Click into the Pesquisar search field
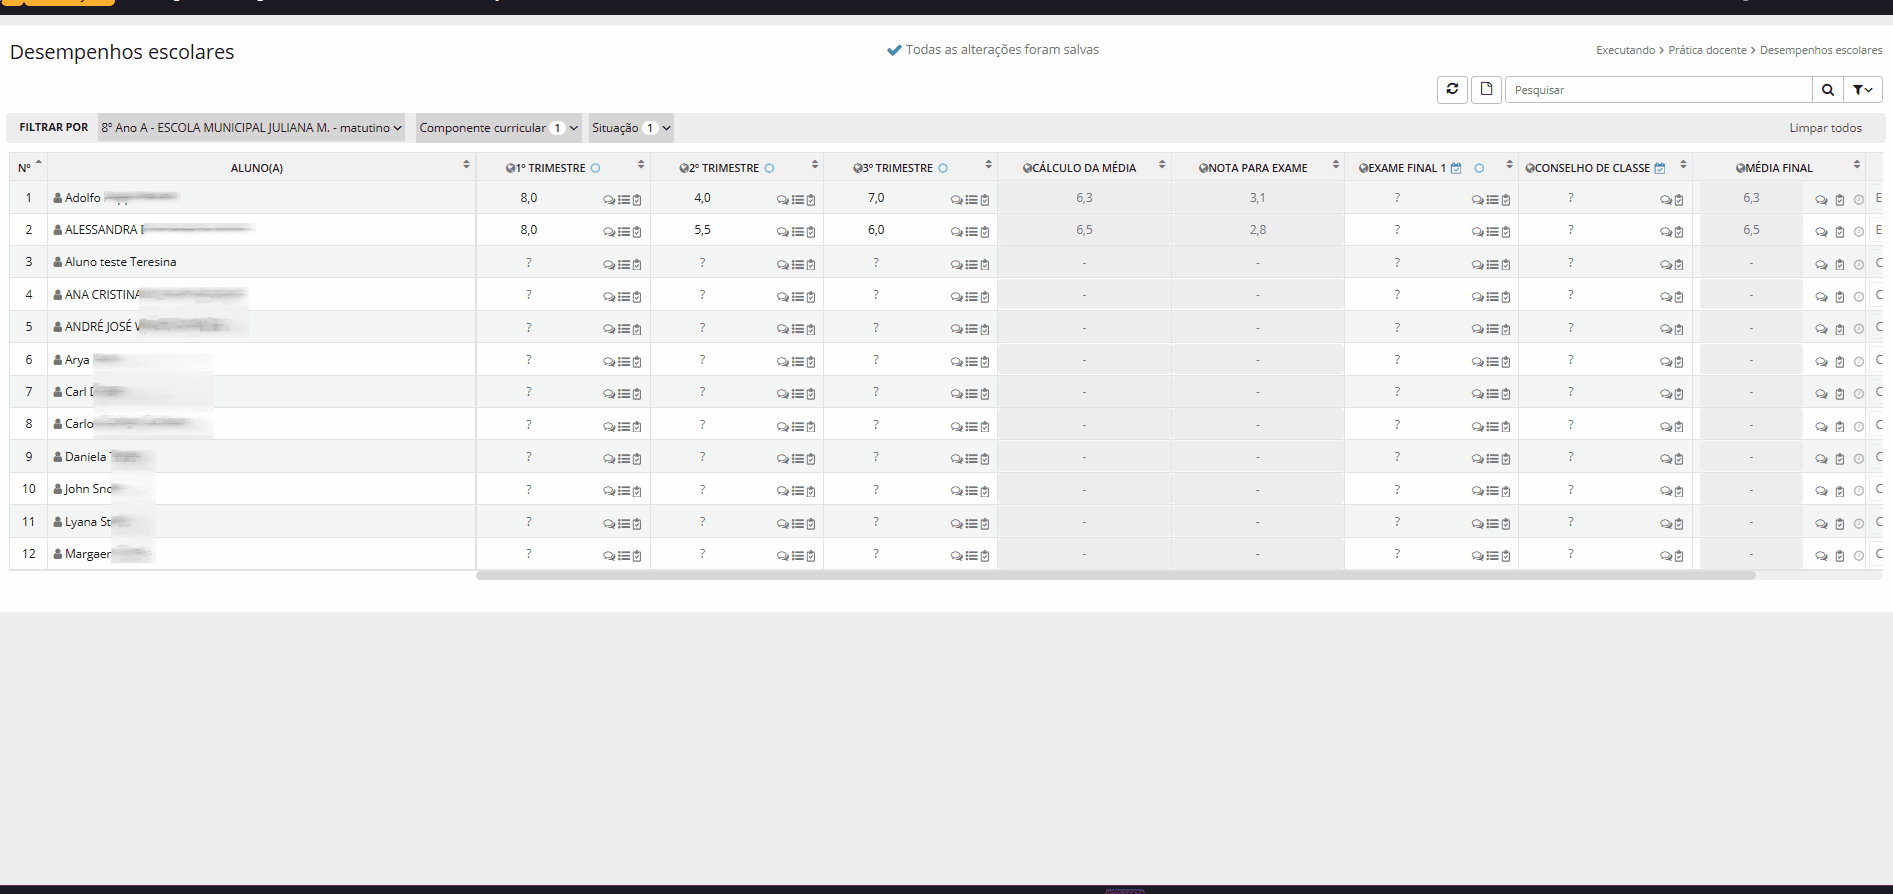Viewport: 1893px width, 894px height. tap(1658, 90)
